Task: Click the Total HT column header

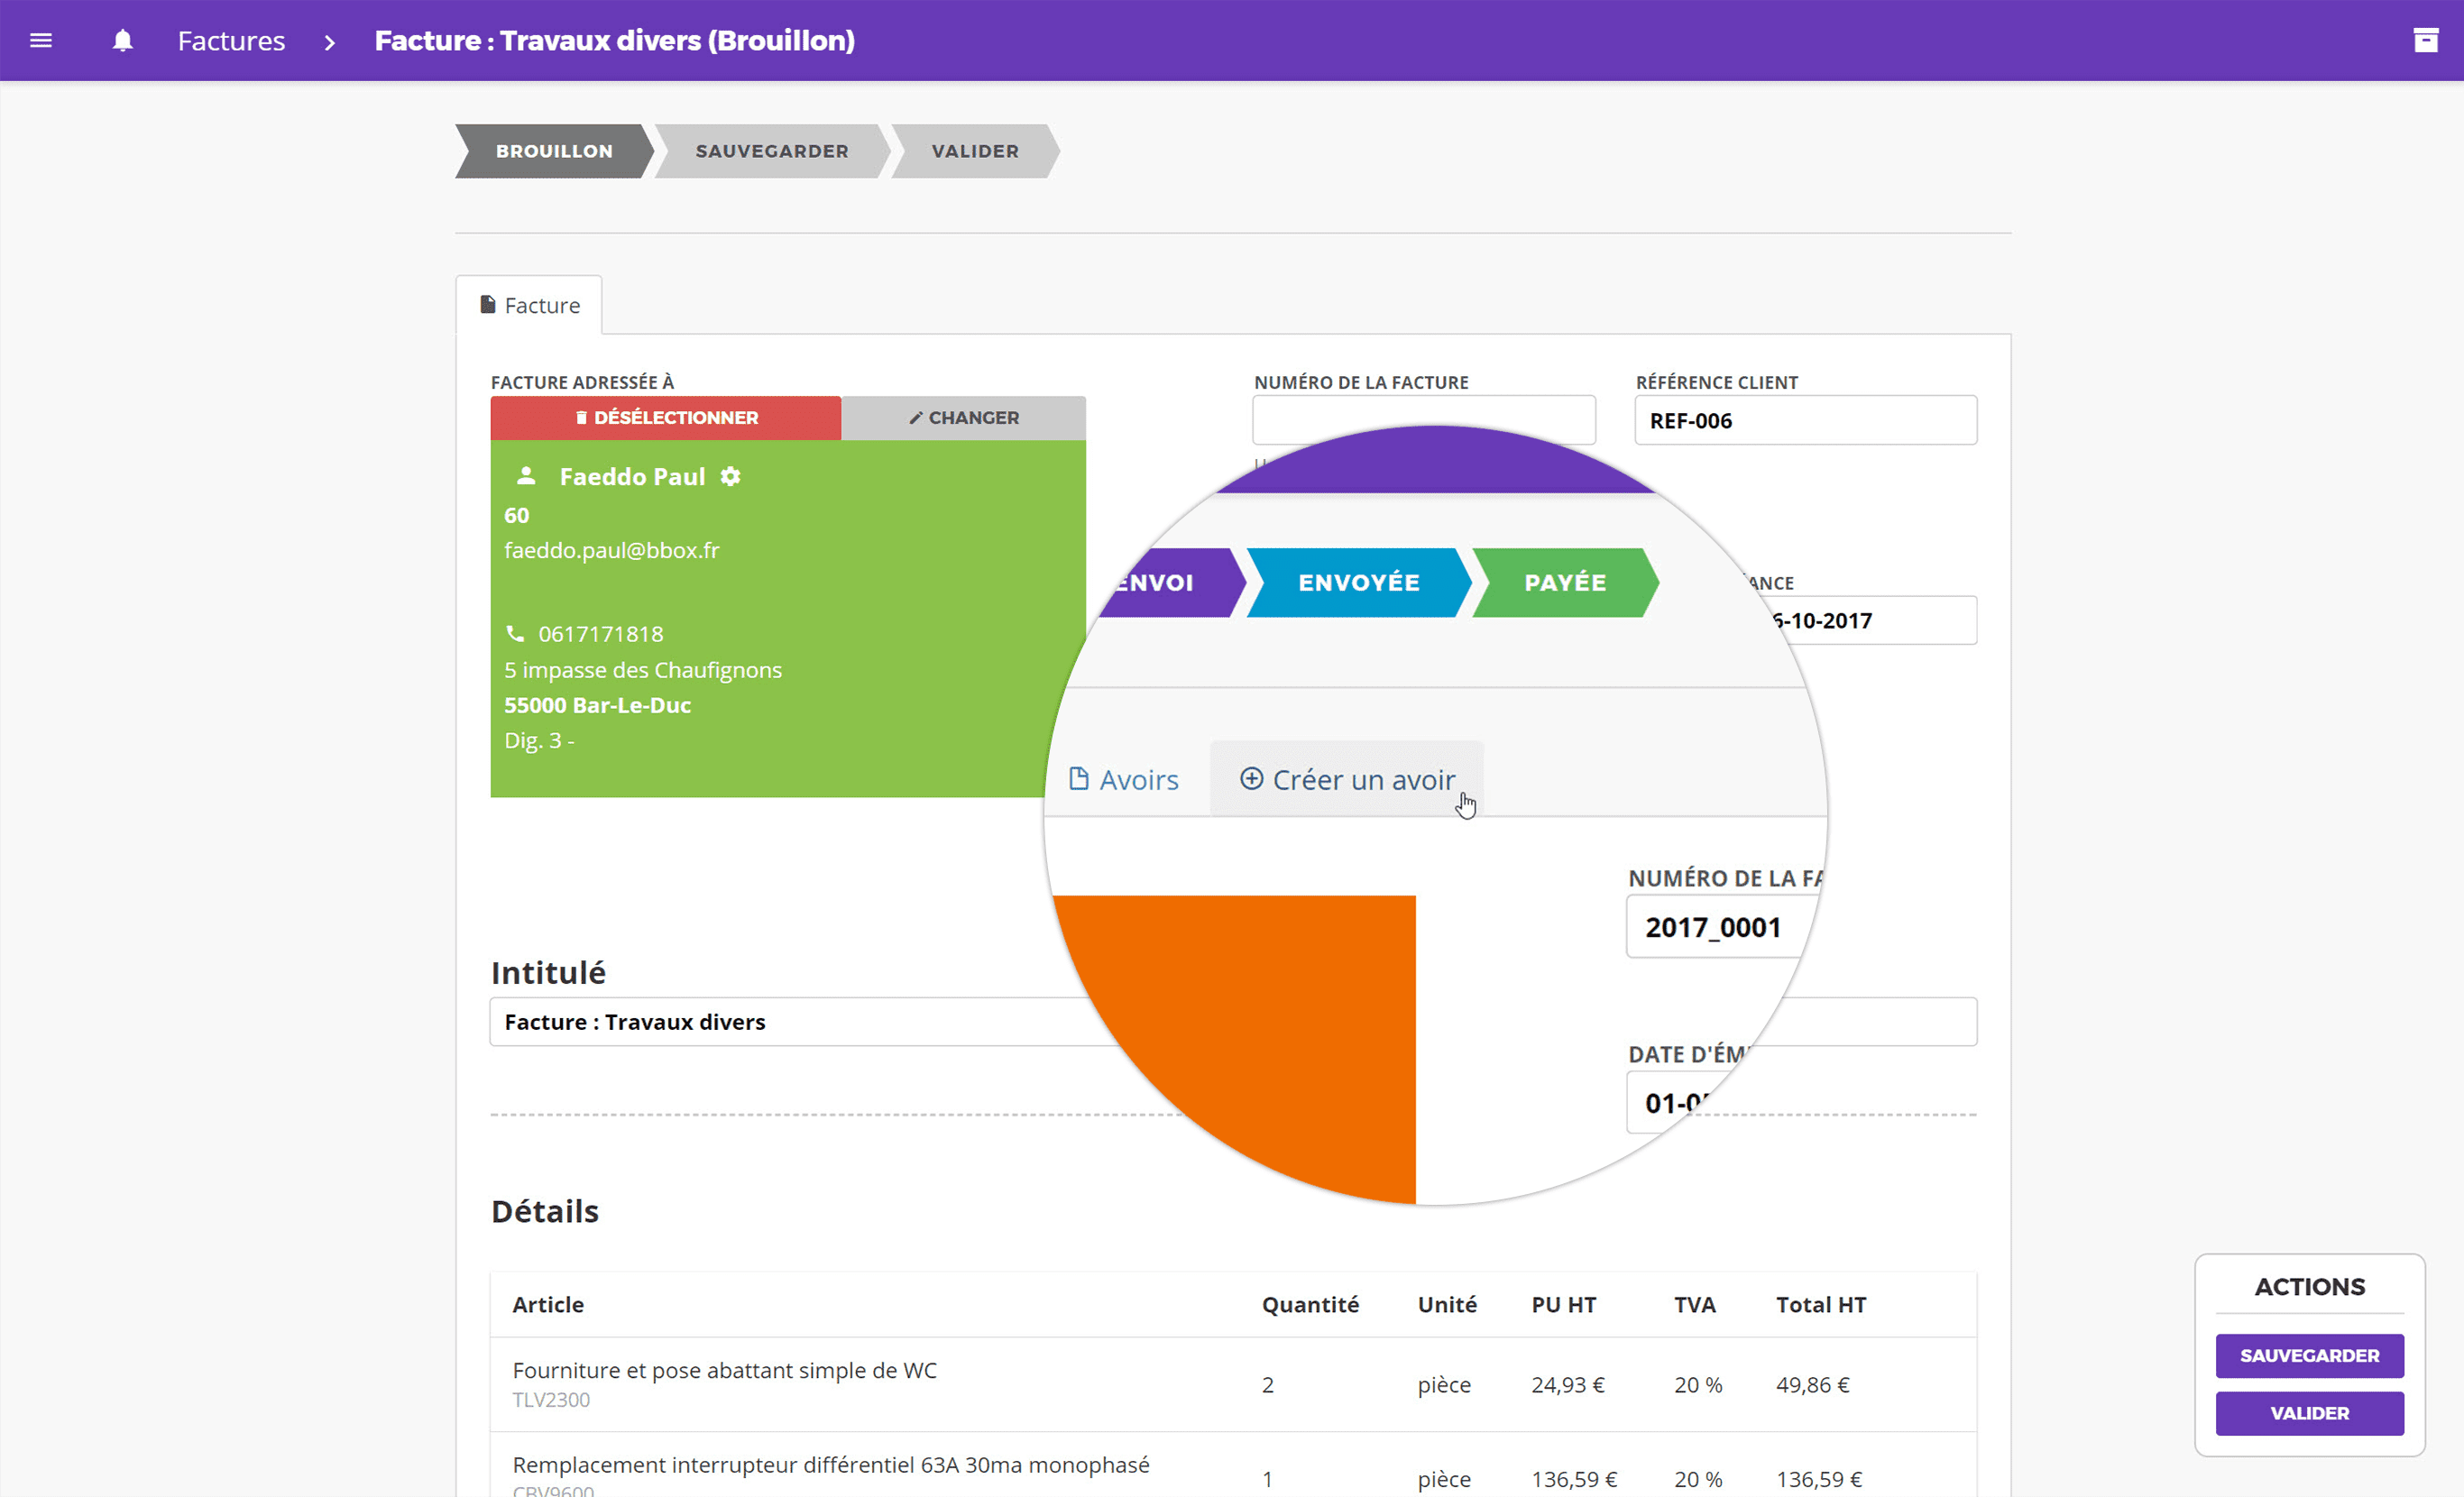Action: 1820,1304
